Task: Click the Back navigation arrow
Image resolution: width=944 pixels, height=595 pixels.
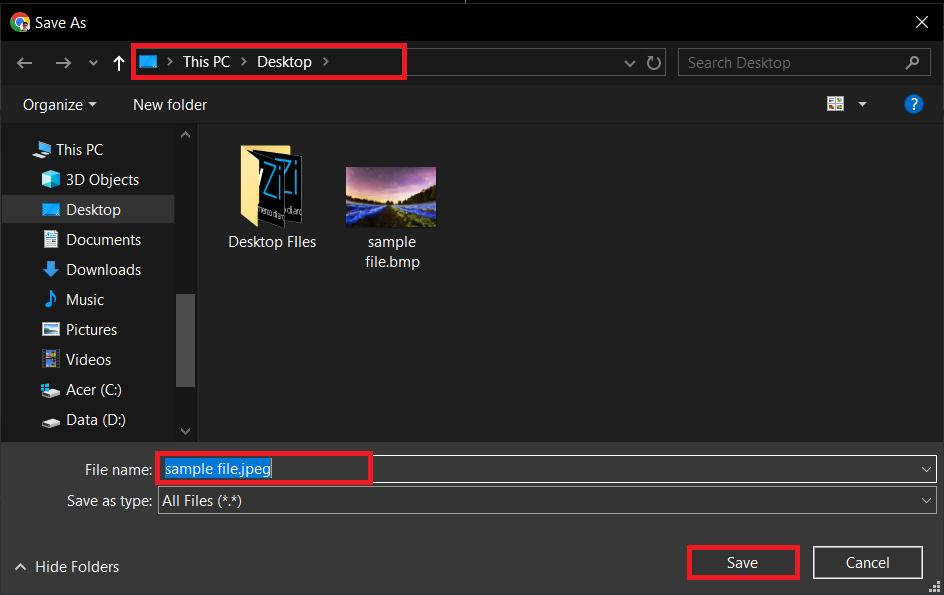Action: coord(24,62)
